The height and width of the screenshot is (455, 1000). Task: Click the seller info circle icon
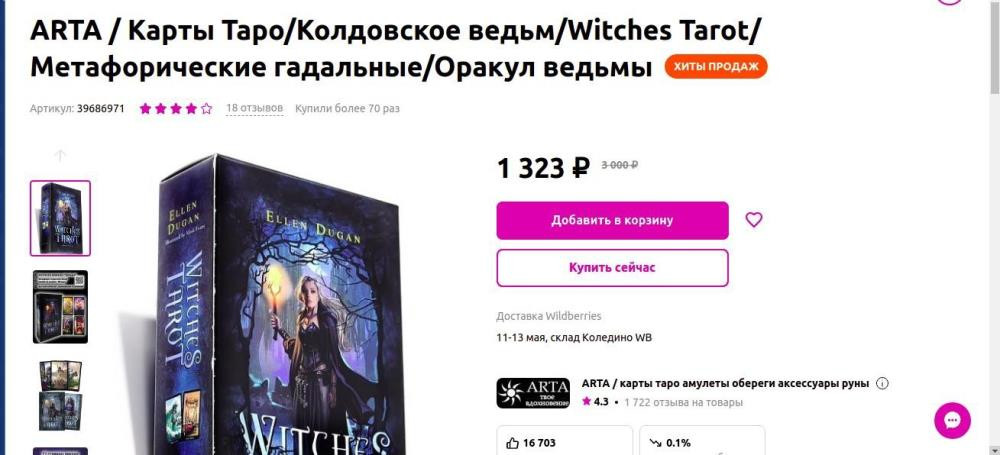(883, 384)
